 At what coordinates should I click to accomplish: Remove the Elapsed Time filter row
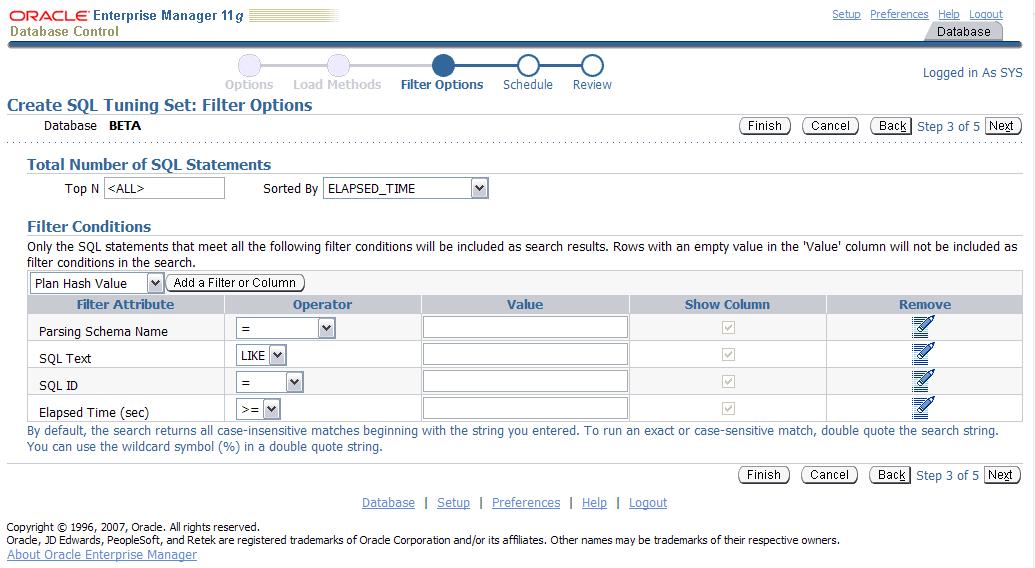pyautogui.click(x=923, y=407)
